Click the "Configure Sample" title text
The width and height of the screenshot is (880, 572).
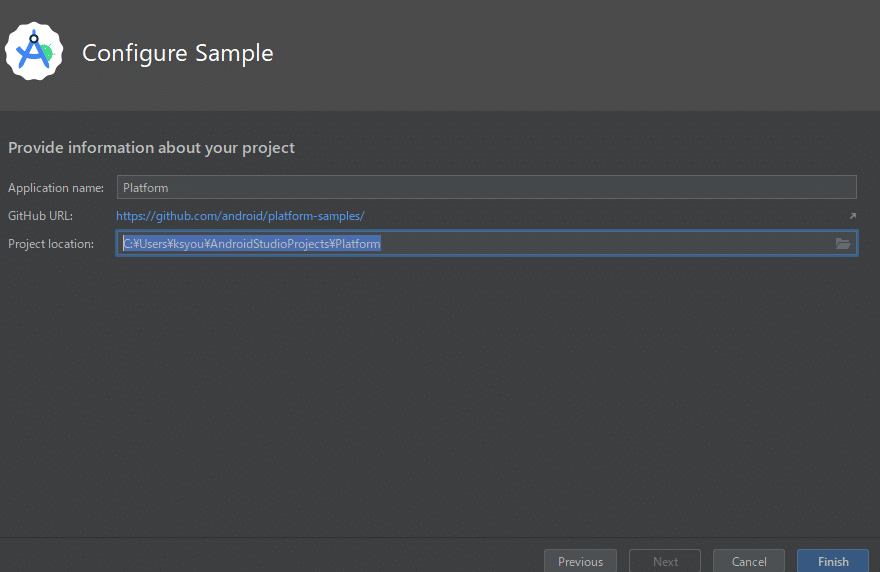point(177,53)
